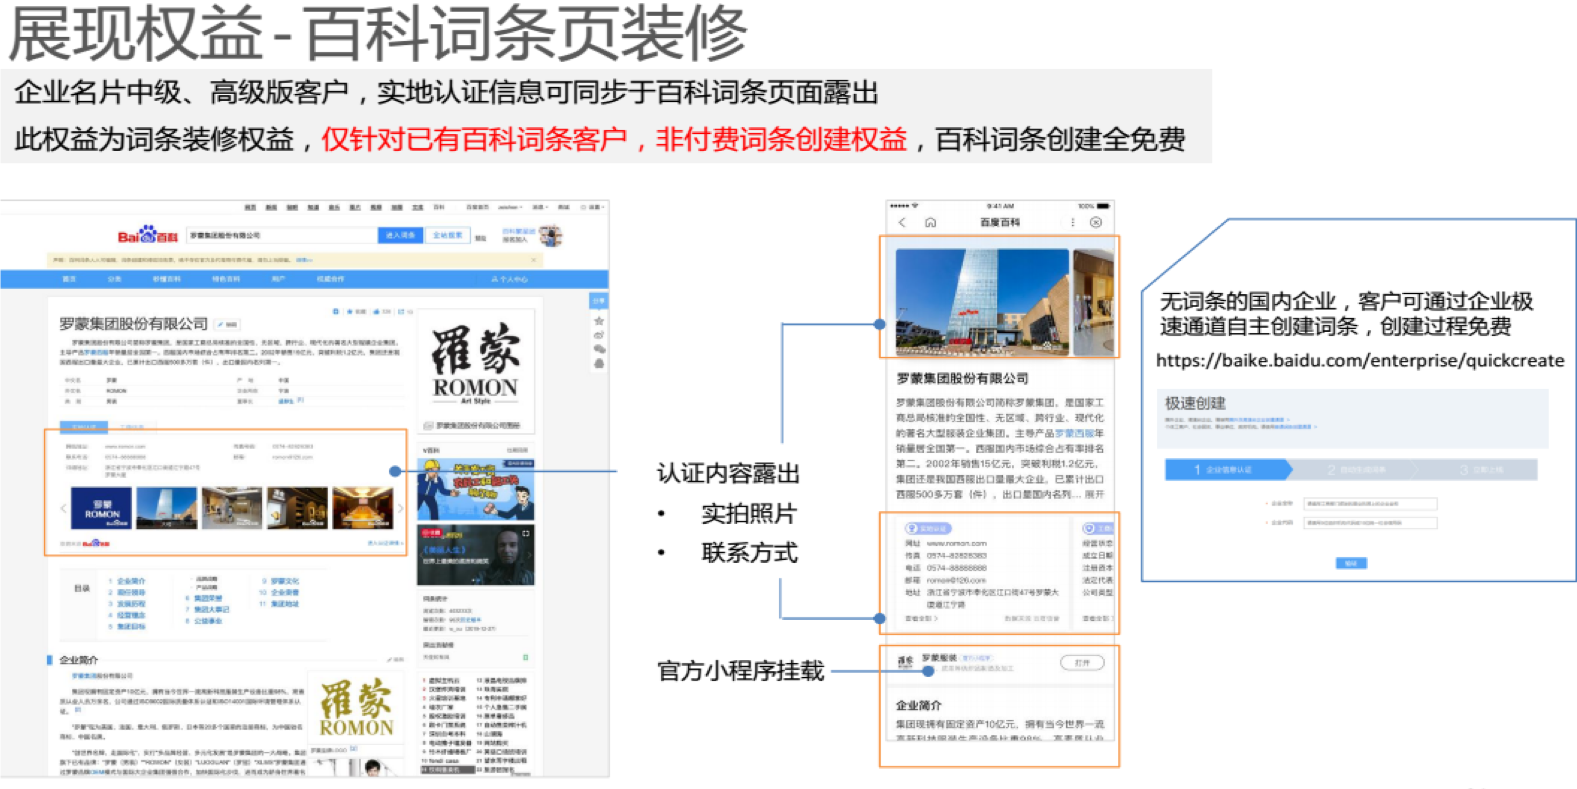Click the edit link beside the 企业简介 heading
Image resolution: width=1577 pixels, height=789 pixels.
pyautogui.click(x=396, y=660)
